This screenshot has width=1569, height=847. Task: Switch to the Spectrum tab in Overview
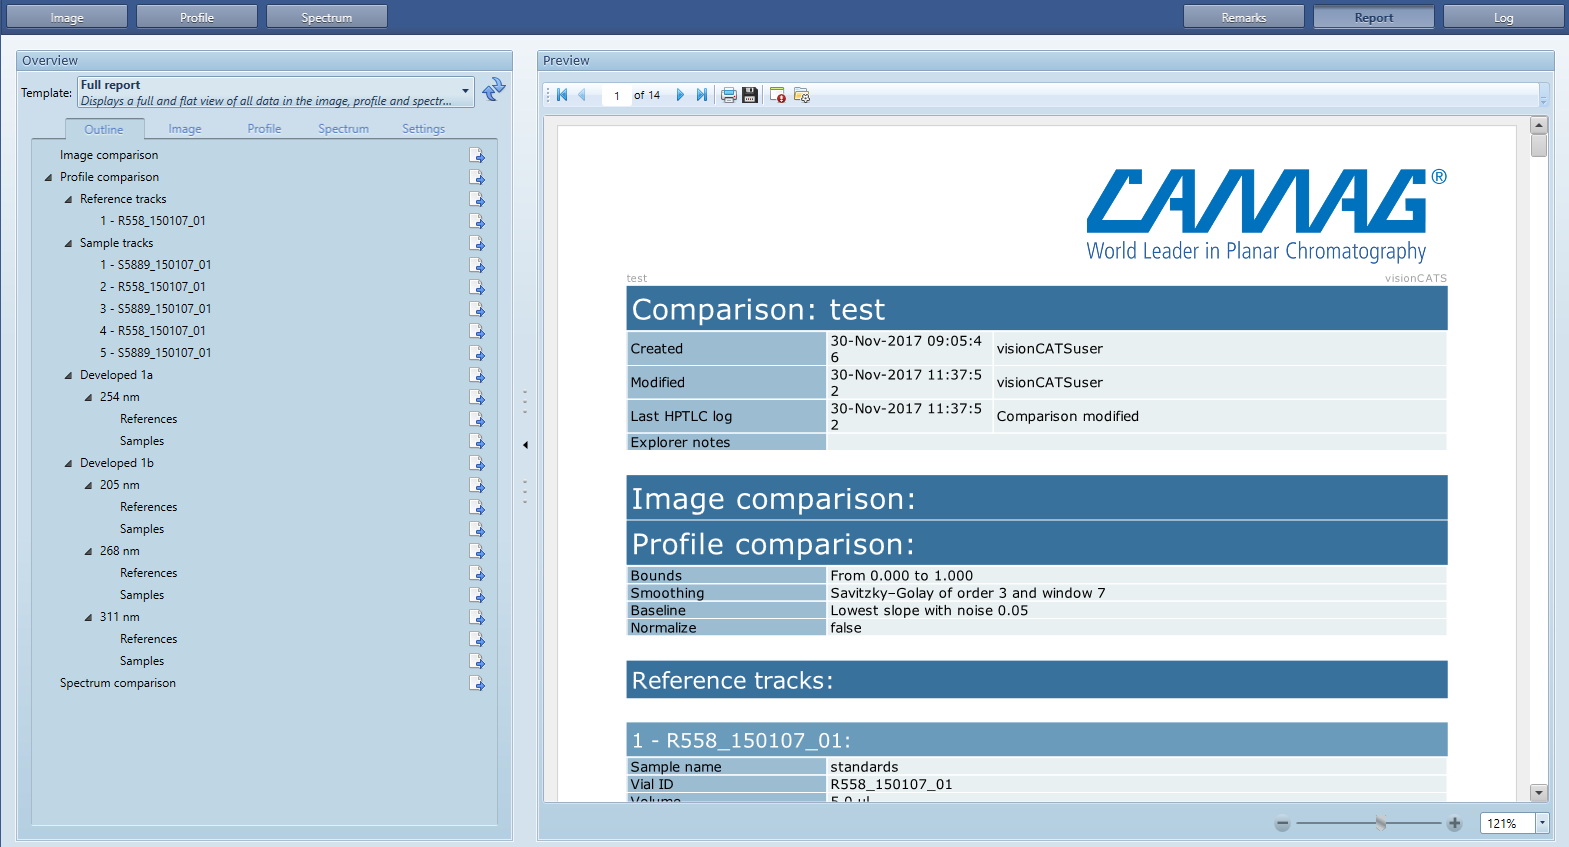pos(343,129)
